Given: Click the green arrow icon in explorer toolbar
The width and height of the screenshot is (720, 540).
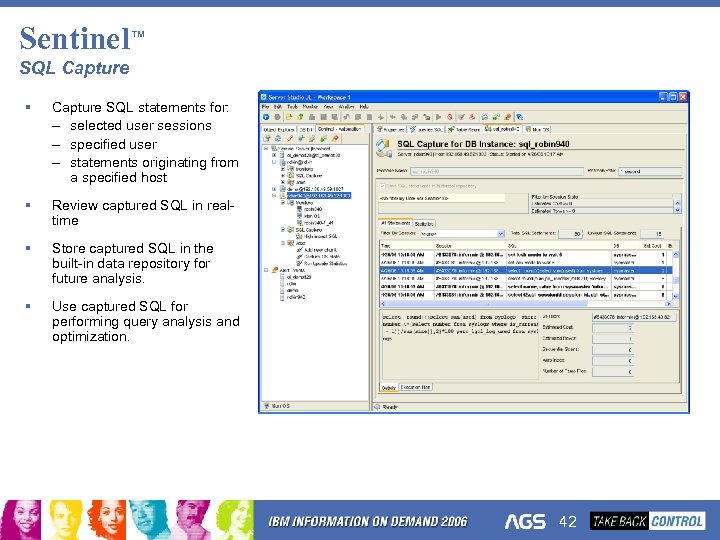Looking at the screenshot, I should coord(324,138).
